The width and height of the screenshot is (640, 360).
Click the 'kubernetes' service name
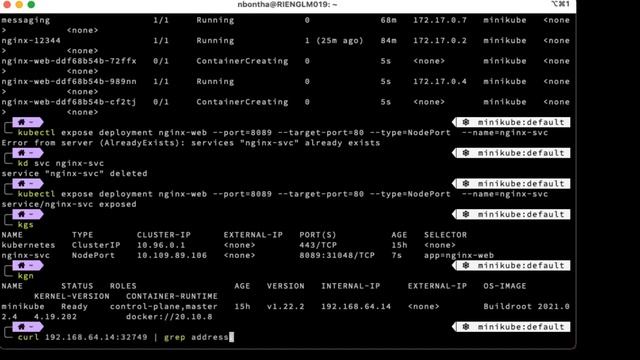pyautogui.click(x=28, y=245)
